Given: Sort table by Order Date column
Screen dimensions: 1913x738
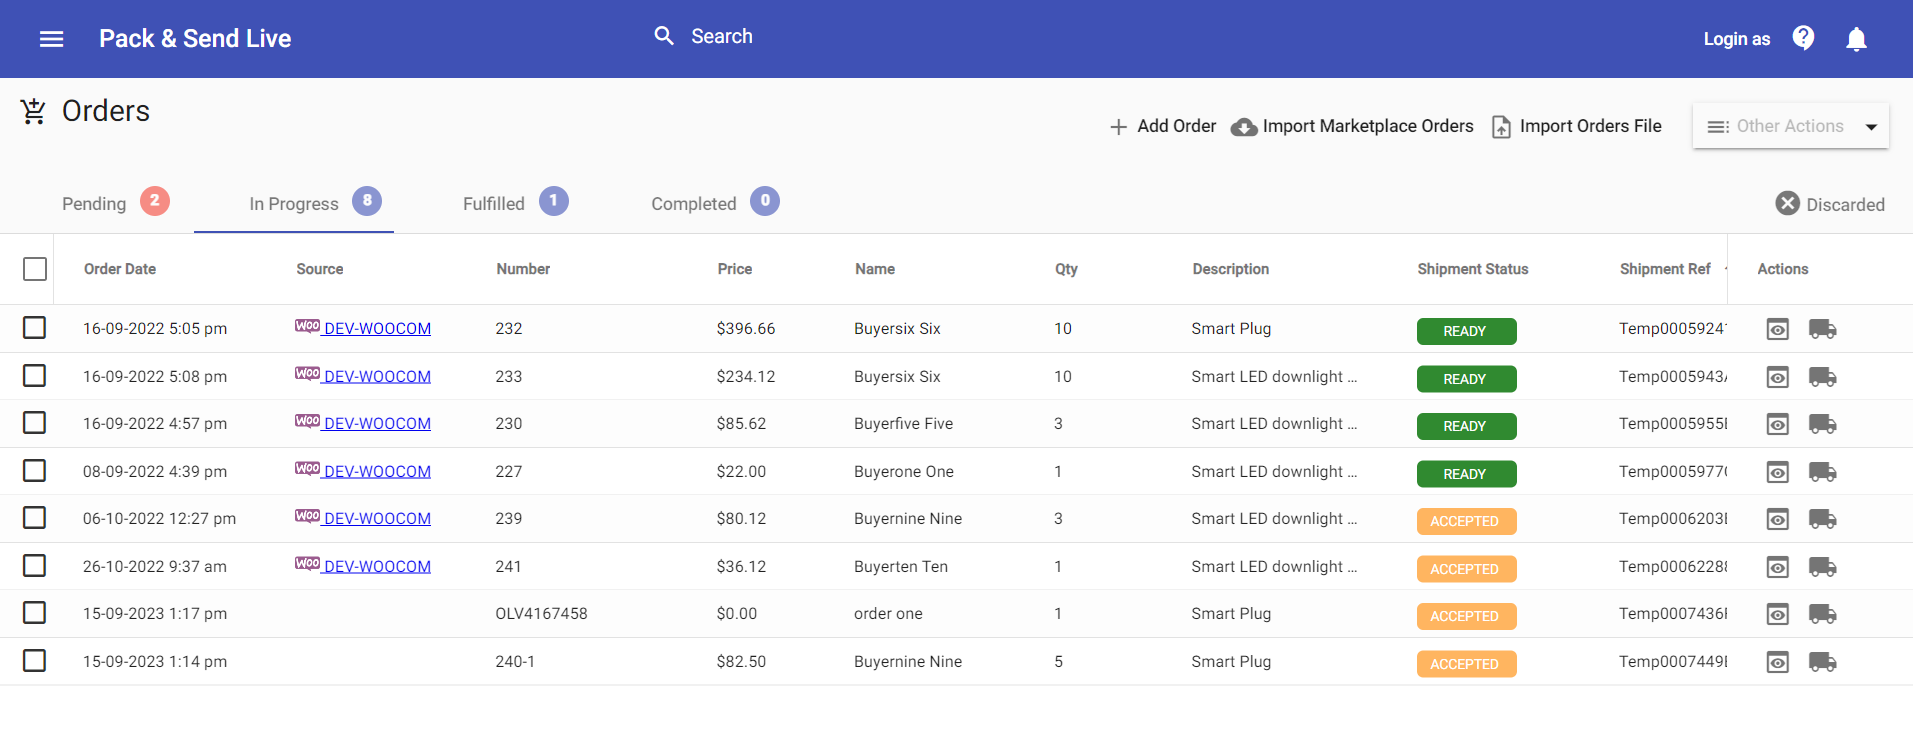Looking at the screenshot, I should [120, 269].
